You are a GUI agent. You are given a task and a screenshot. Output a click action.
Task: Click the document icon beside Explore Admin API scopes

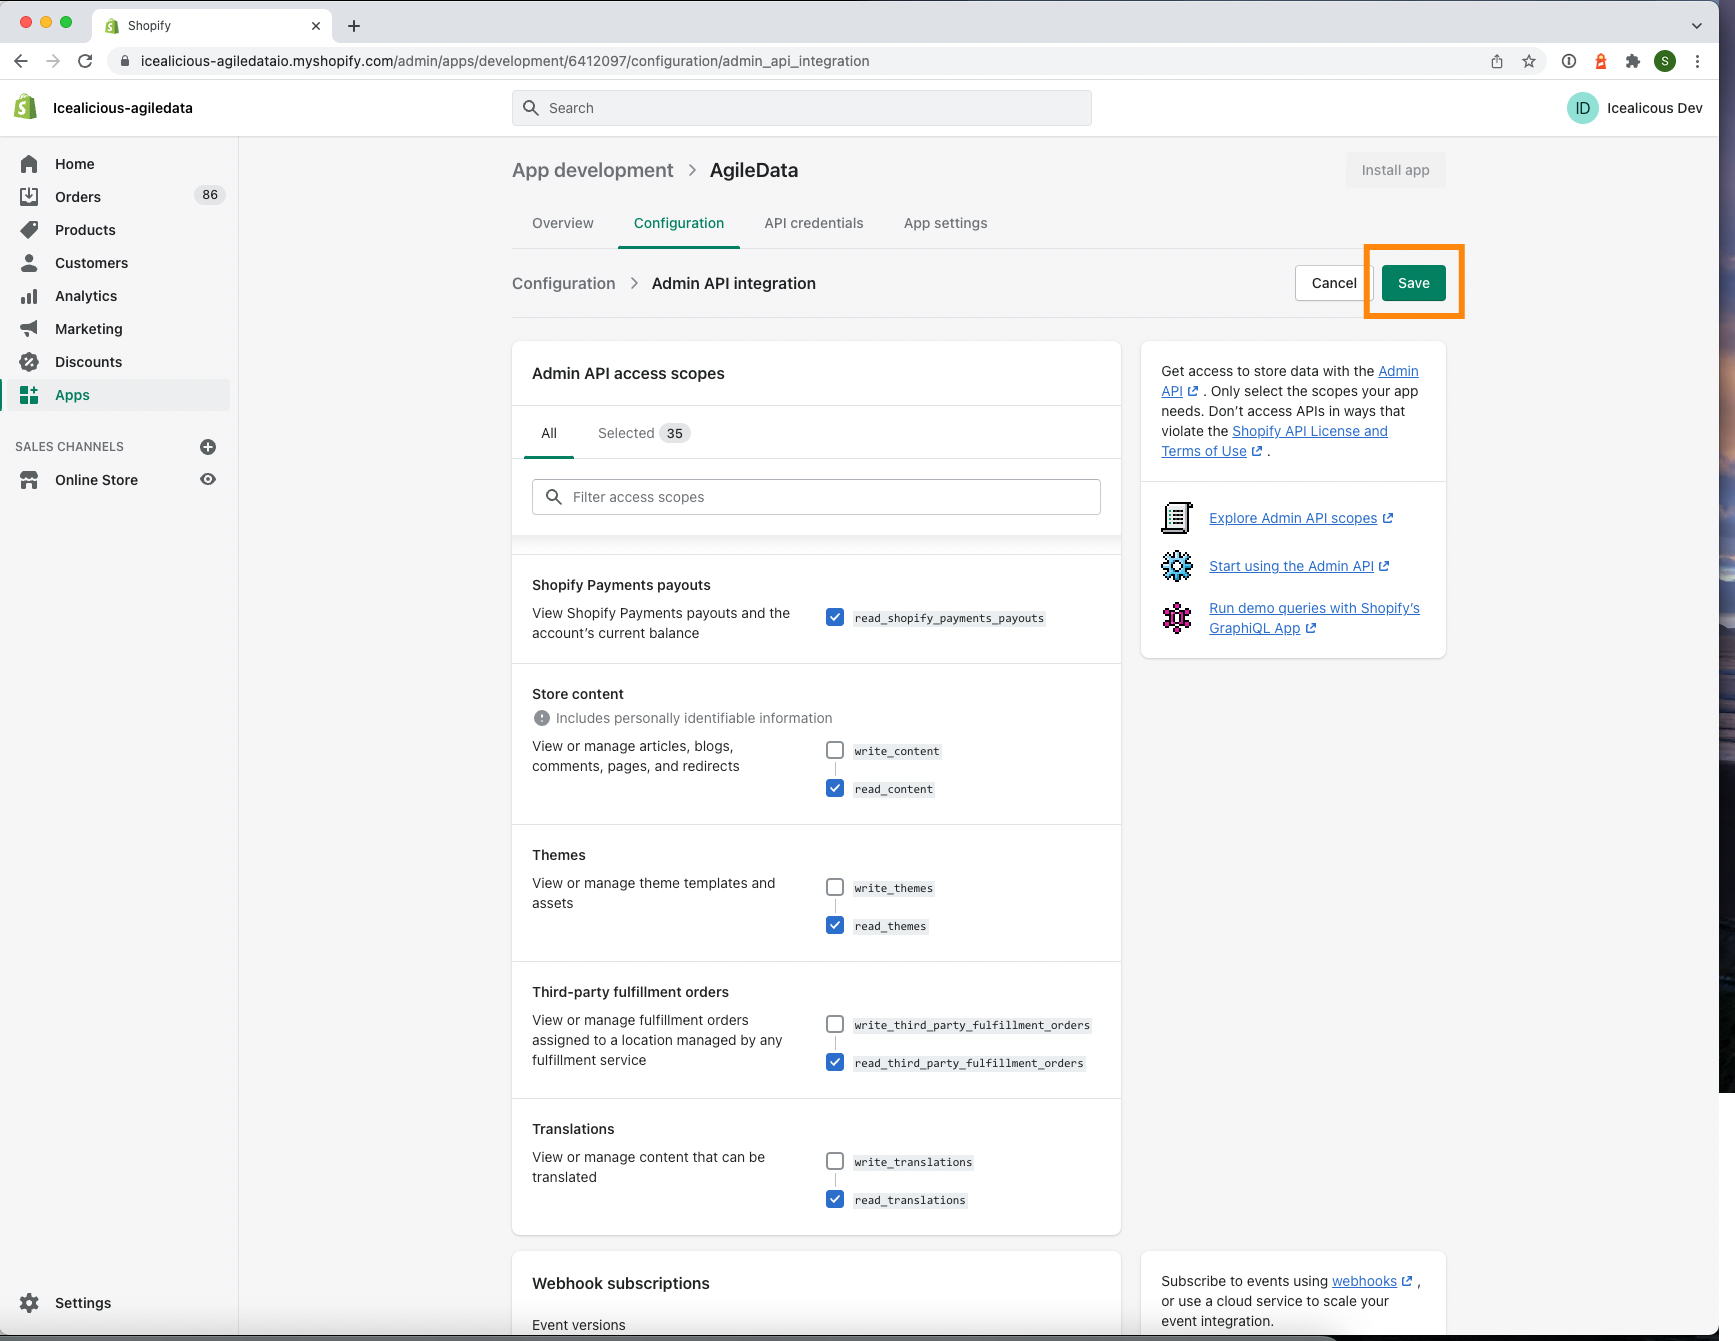[1177, 518]
